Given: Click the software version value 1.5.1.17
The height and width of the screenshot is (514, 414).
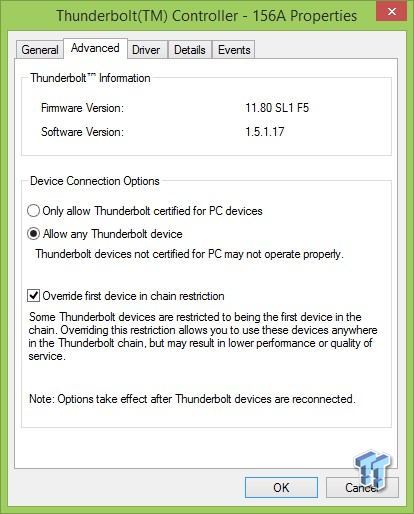Looking at the screenshot, I should pyautogui.click(x=265, y=132).
